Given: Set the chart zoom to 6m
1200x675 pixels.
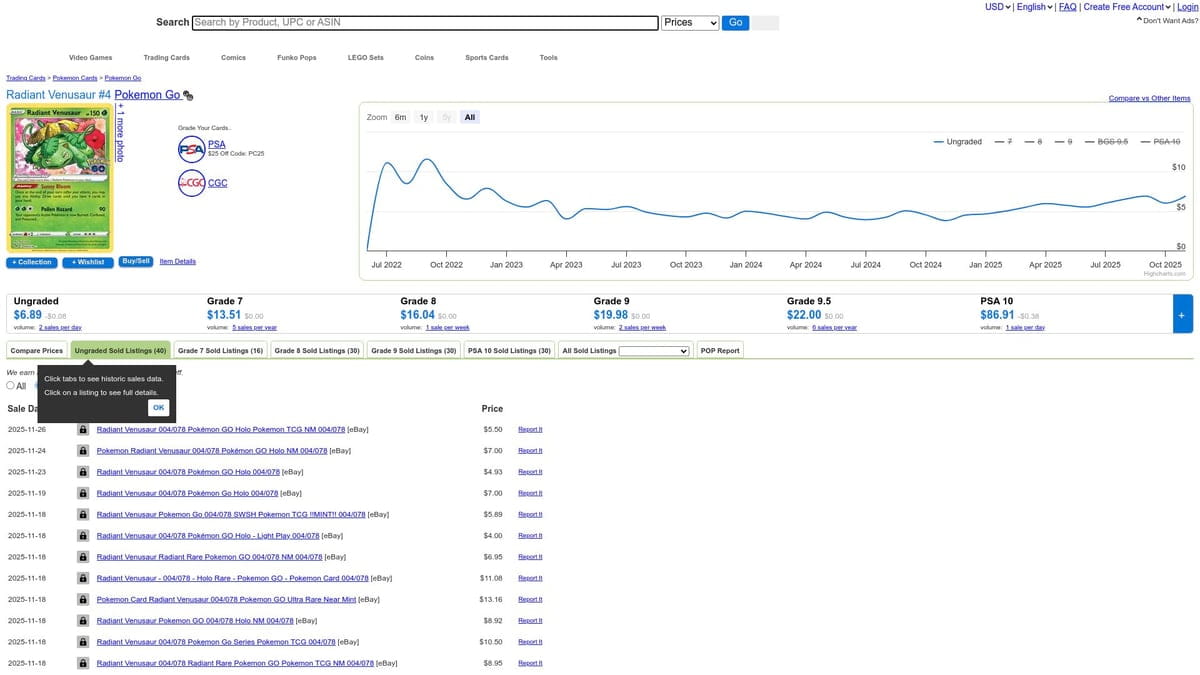Looking at the screenshot, I should click(x=400, y=117).
